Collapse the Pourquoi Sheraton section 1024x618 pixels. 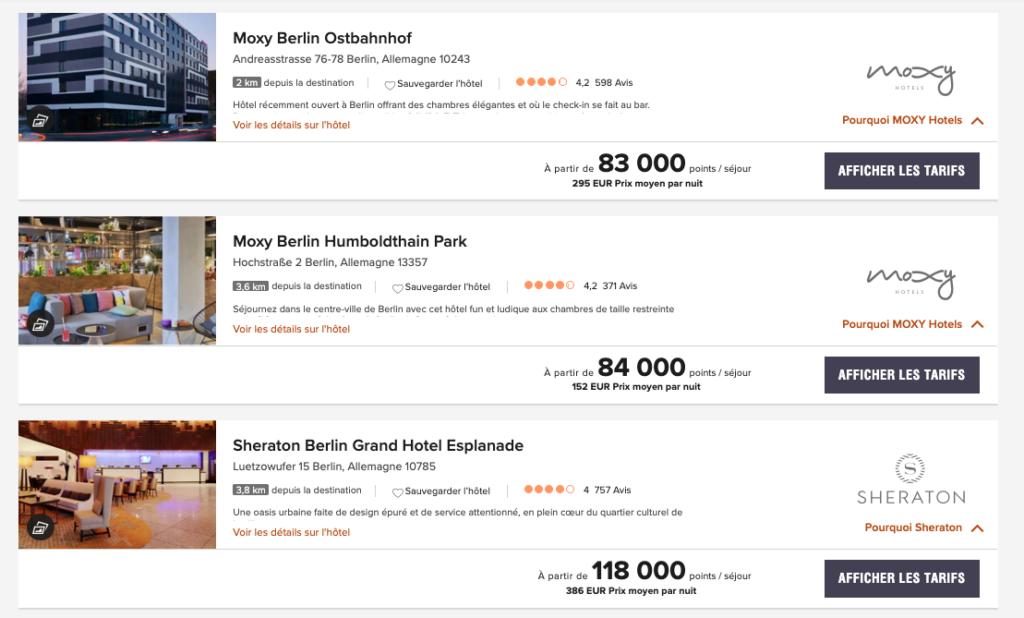click(977, 528)
